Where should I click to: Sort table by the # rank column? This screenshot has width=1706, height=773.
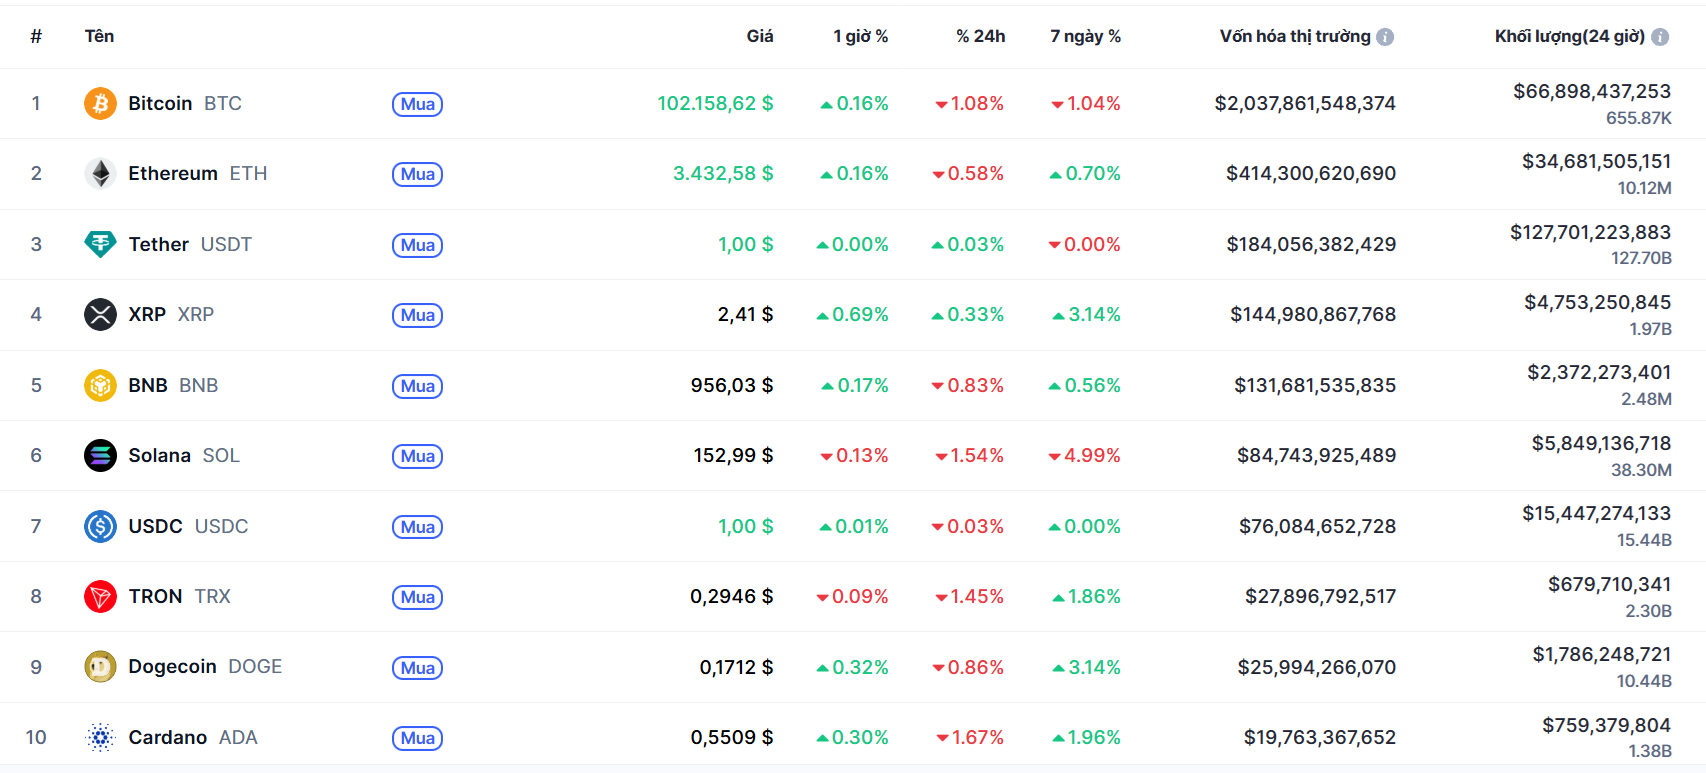click(x=36, y=37)
